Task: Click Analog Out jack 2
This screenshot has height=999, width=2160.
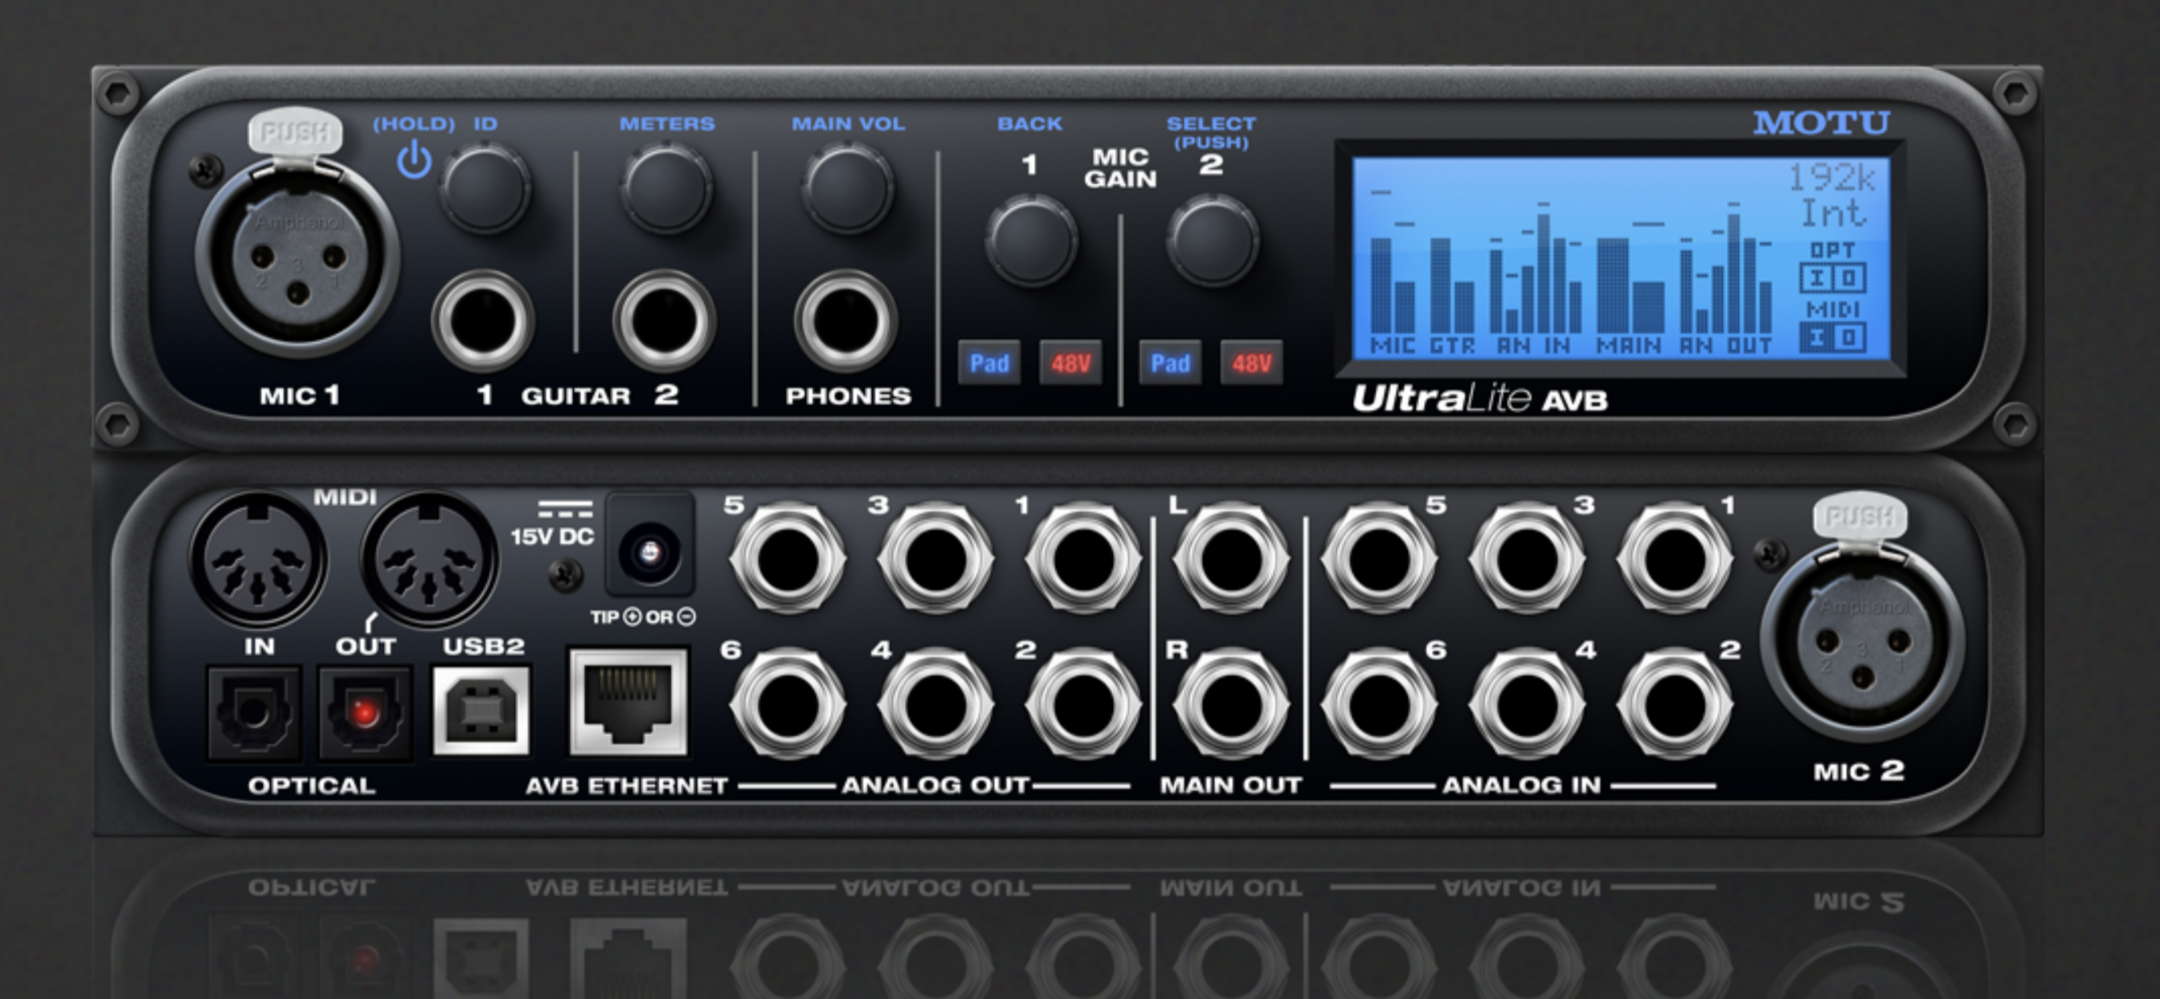Action: click(1083, 705)
